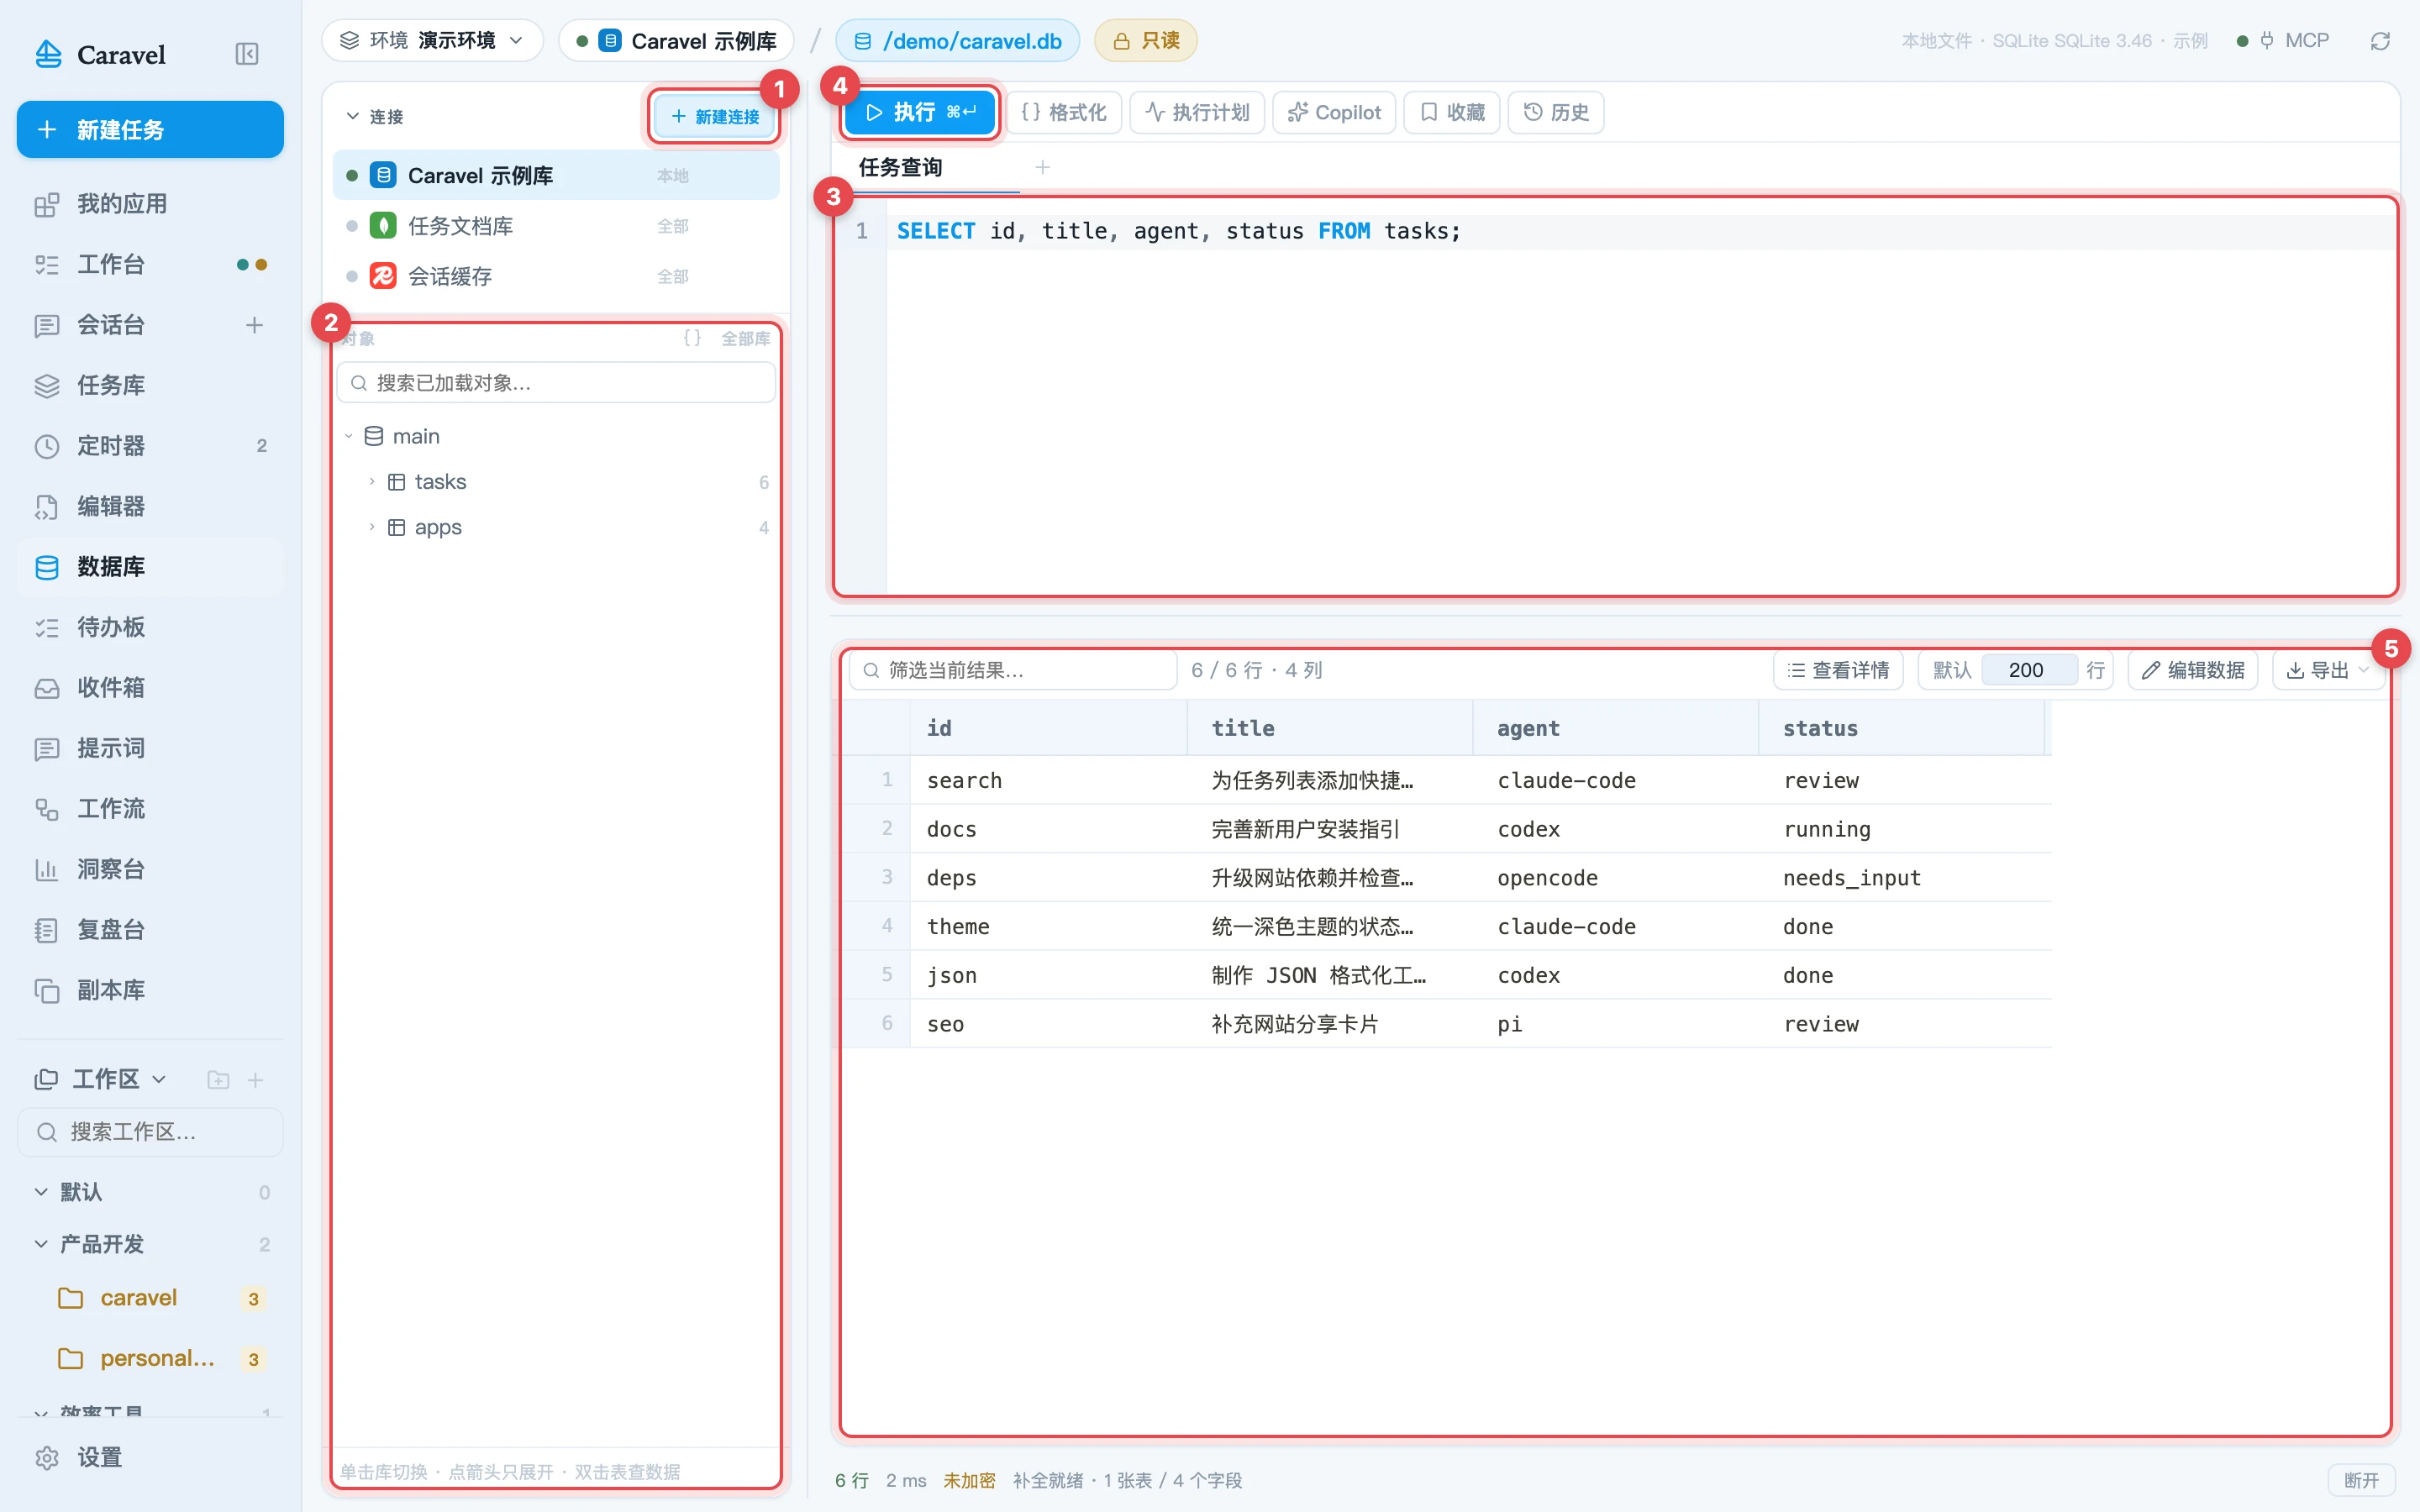Focus the 筛选当前结果 filter field
Image resolution: width=2420 pixels, height=1512 pixels.
coord(1013,670)
